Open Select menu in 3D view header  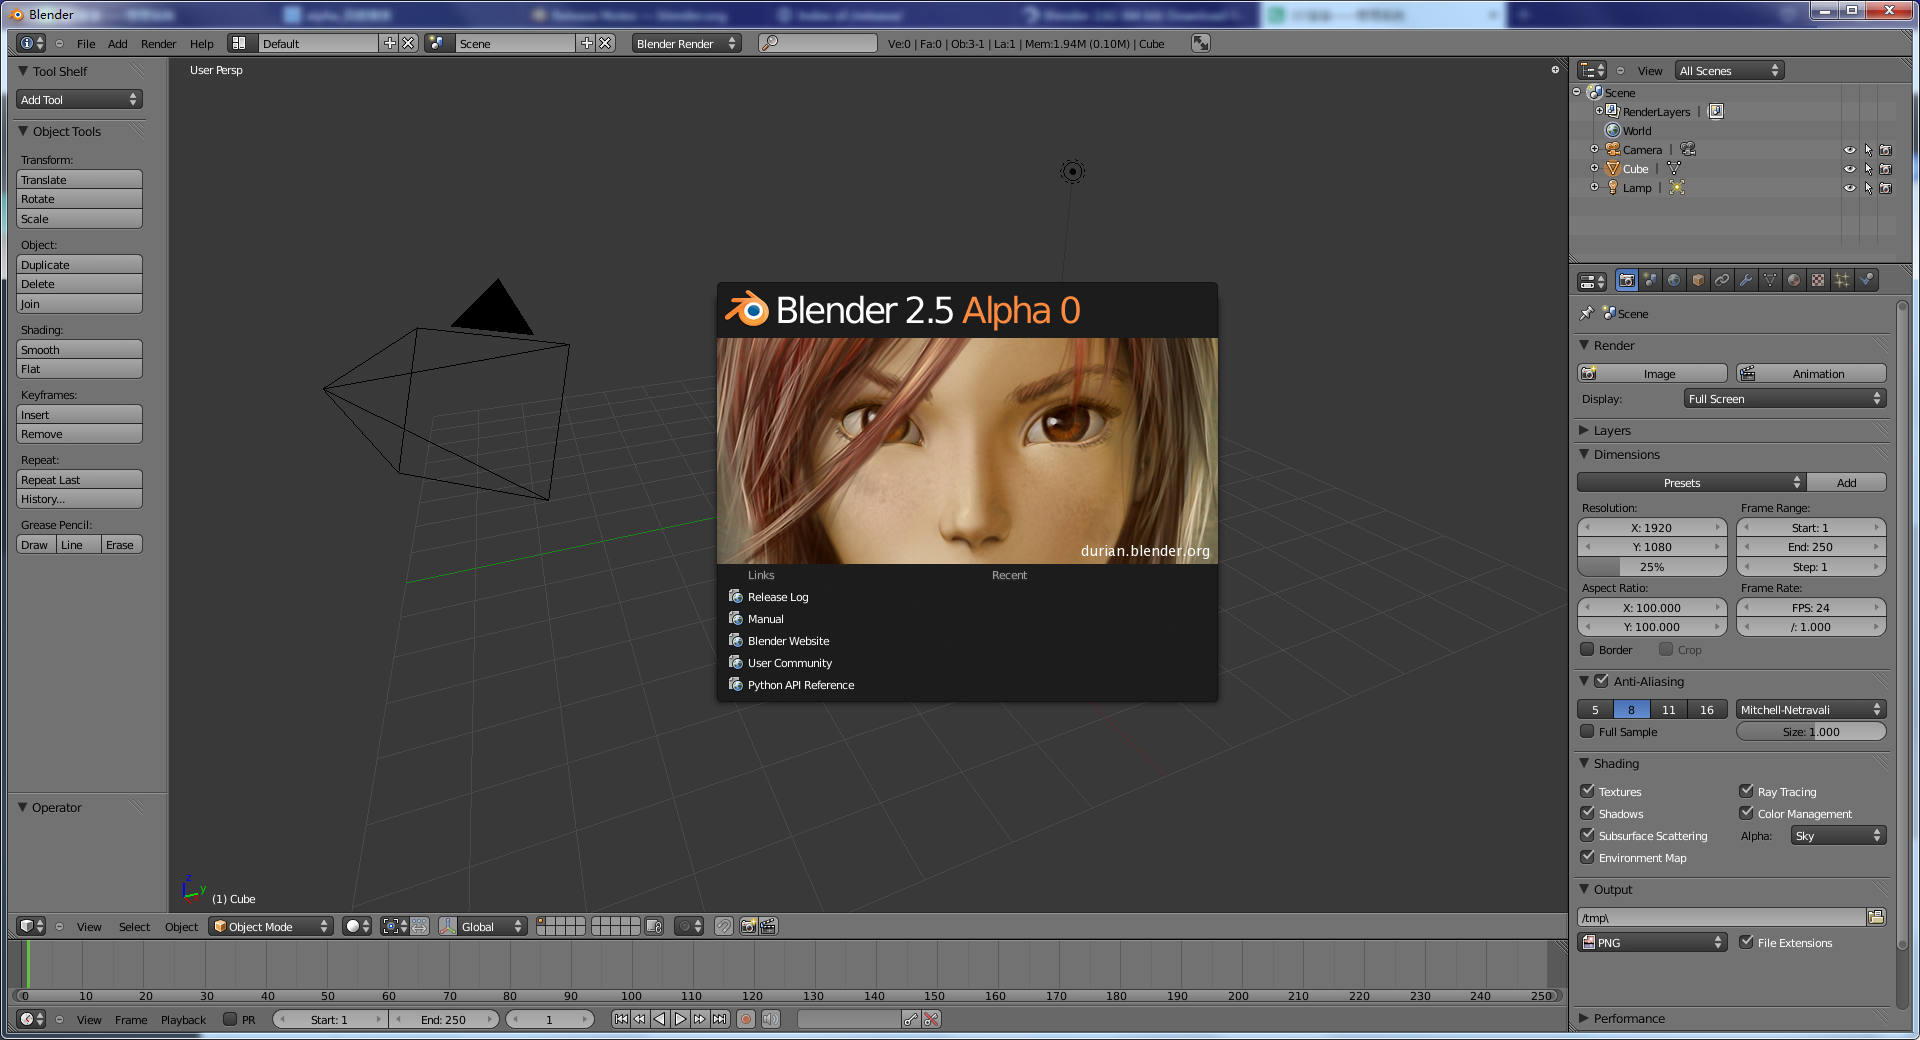(134, 927)
